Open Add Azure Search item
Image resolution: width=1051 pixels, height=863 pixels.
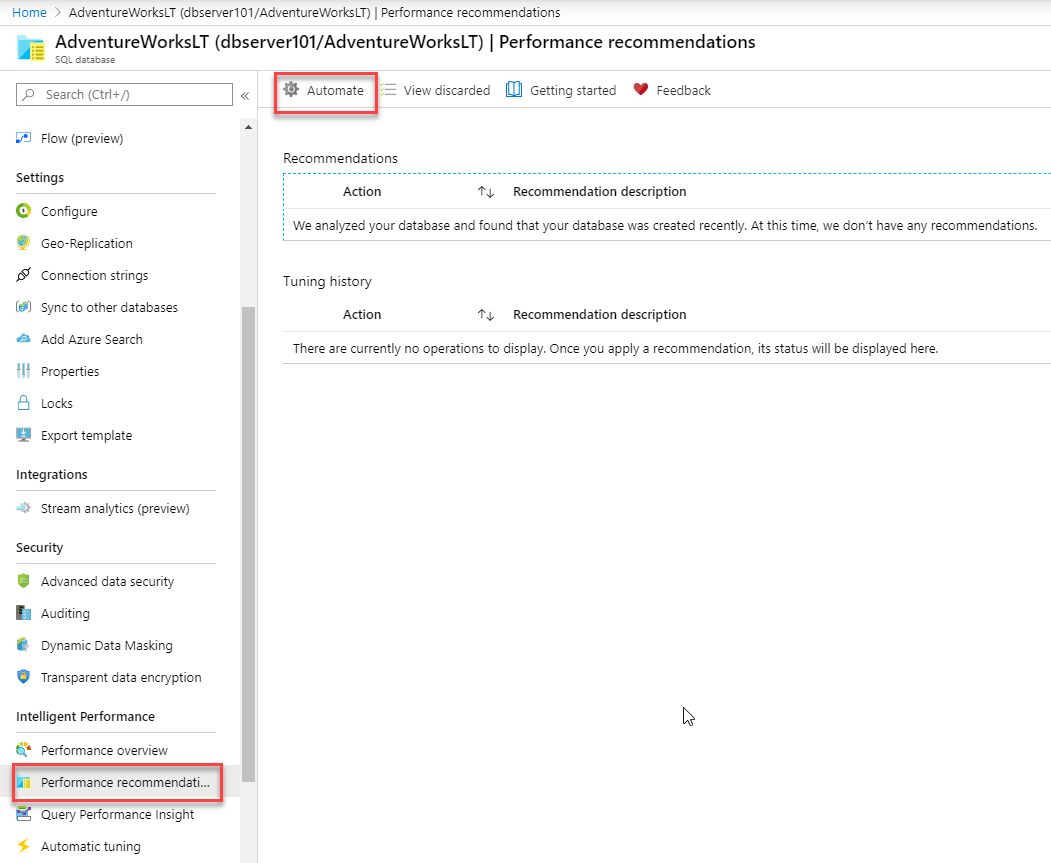[x=92, y=339]
